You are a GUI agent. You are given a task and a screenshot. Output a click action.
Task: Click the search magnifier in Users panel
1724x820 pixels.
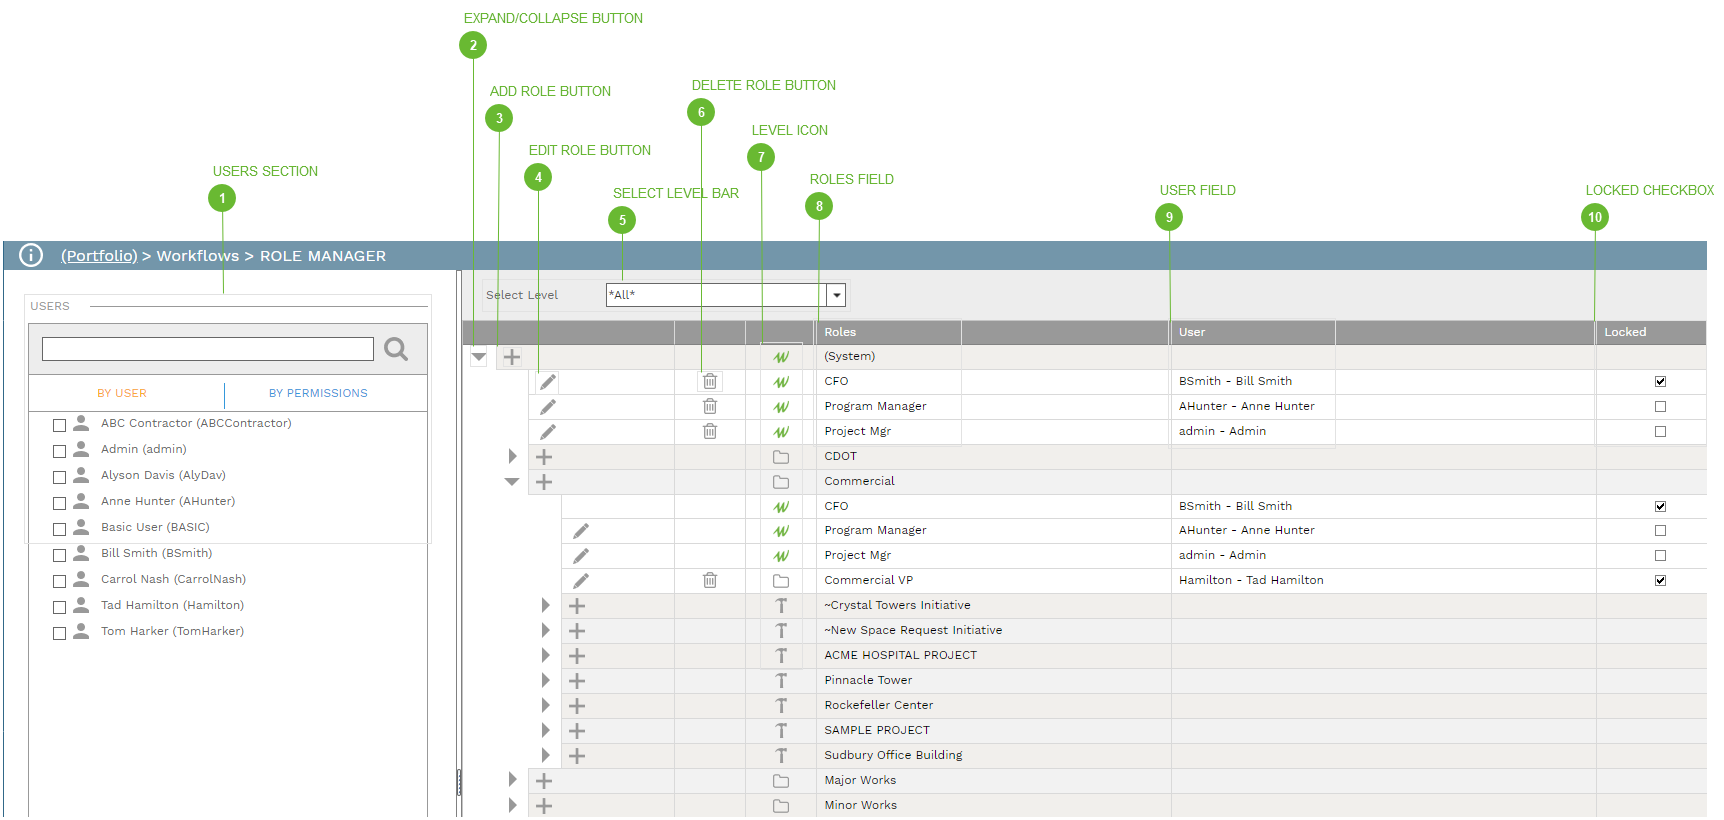[x=396, y=349]
